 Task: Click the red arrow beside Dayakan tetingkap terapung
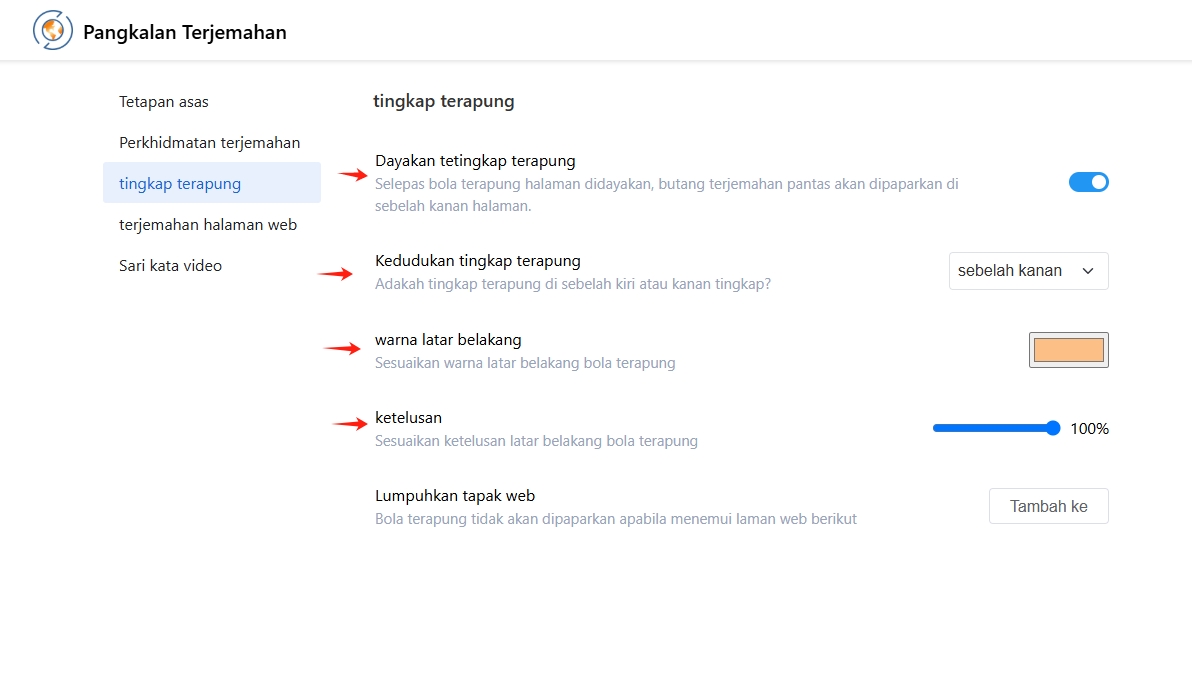pyautogui.click(x=353, y=175)
